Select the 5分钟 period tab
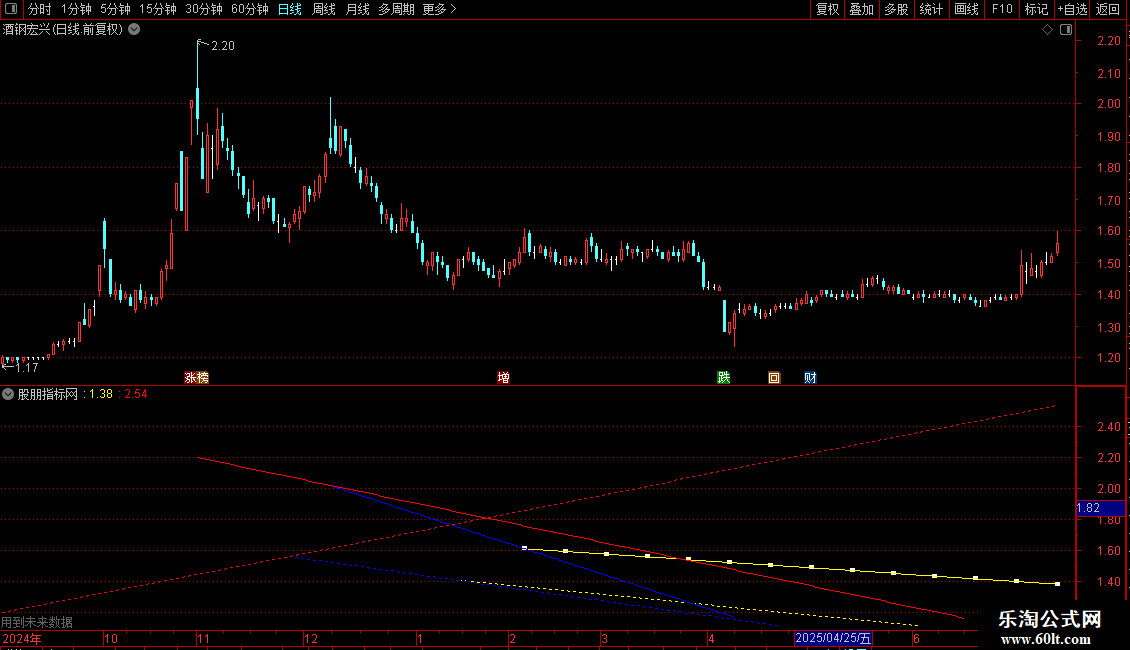Screen dimensions: 1130x650 coord(115,9)
